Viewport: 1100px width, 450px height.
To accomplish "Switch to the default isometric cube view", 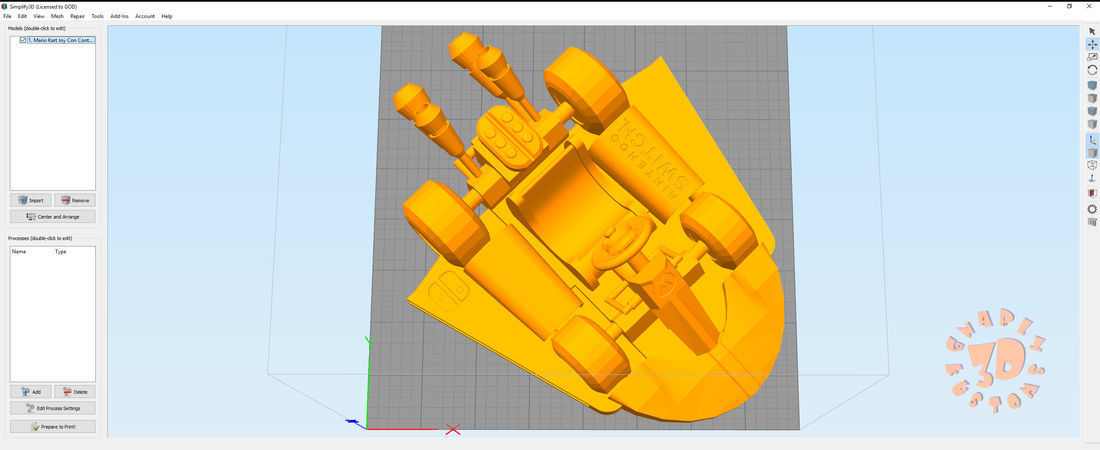I will [1092, 85].
